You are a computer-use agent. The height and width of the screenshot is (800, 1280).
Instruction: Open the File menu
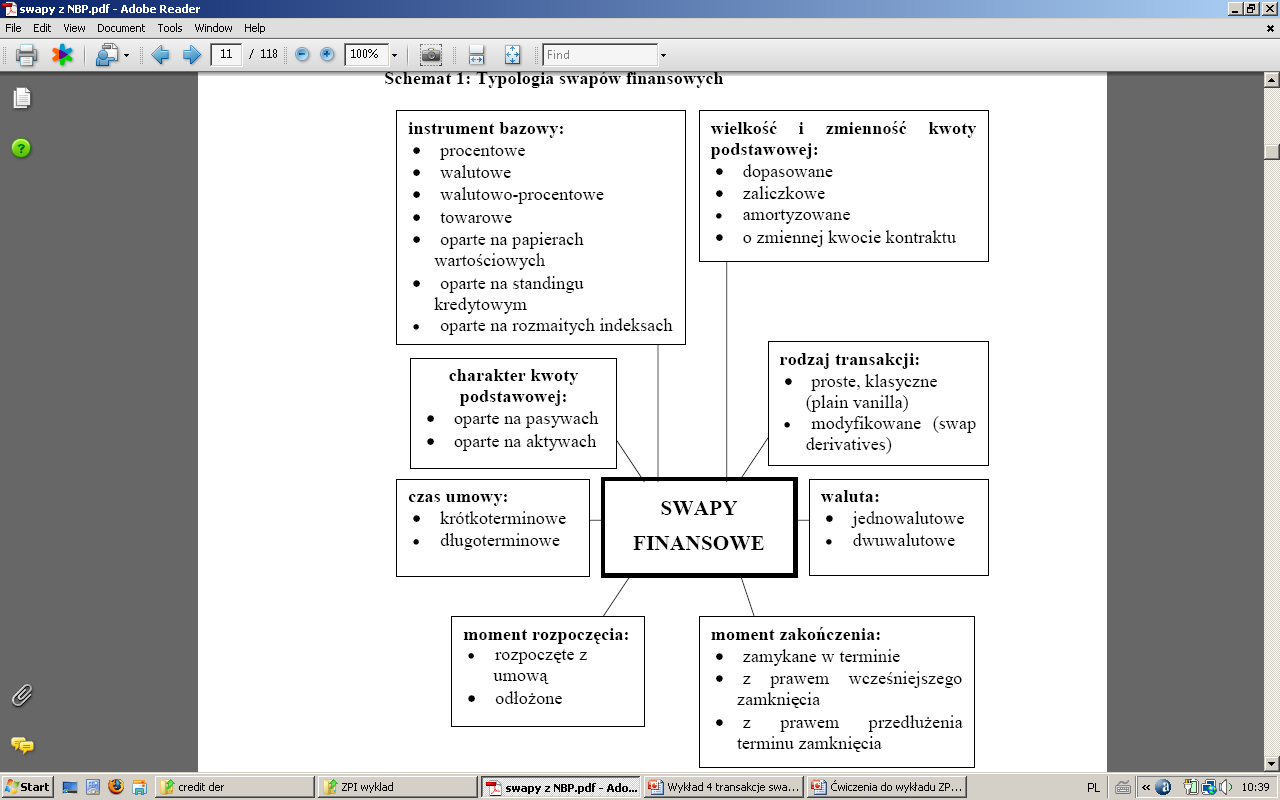pyautogui.click(x=13, y=28)
